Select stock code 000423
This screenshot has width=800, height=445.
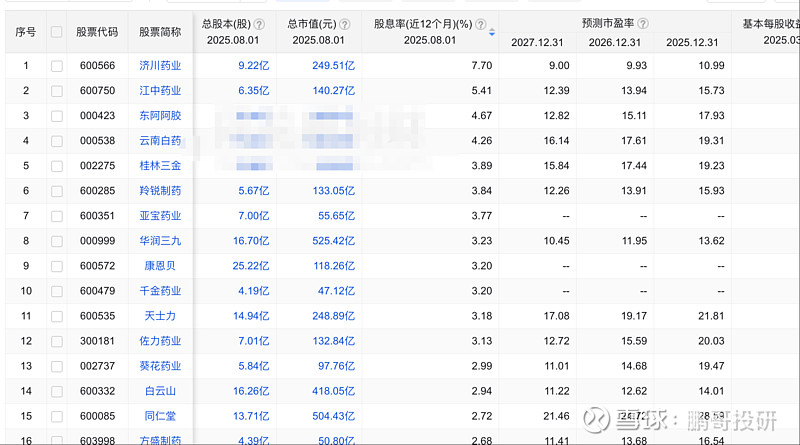point(97,115)
